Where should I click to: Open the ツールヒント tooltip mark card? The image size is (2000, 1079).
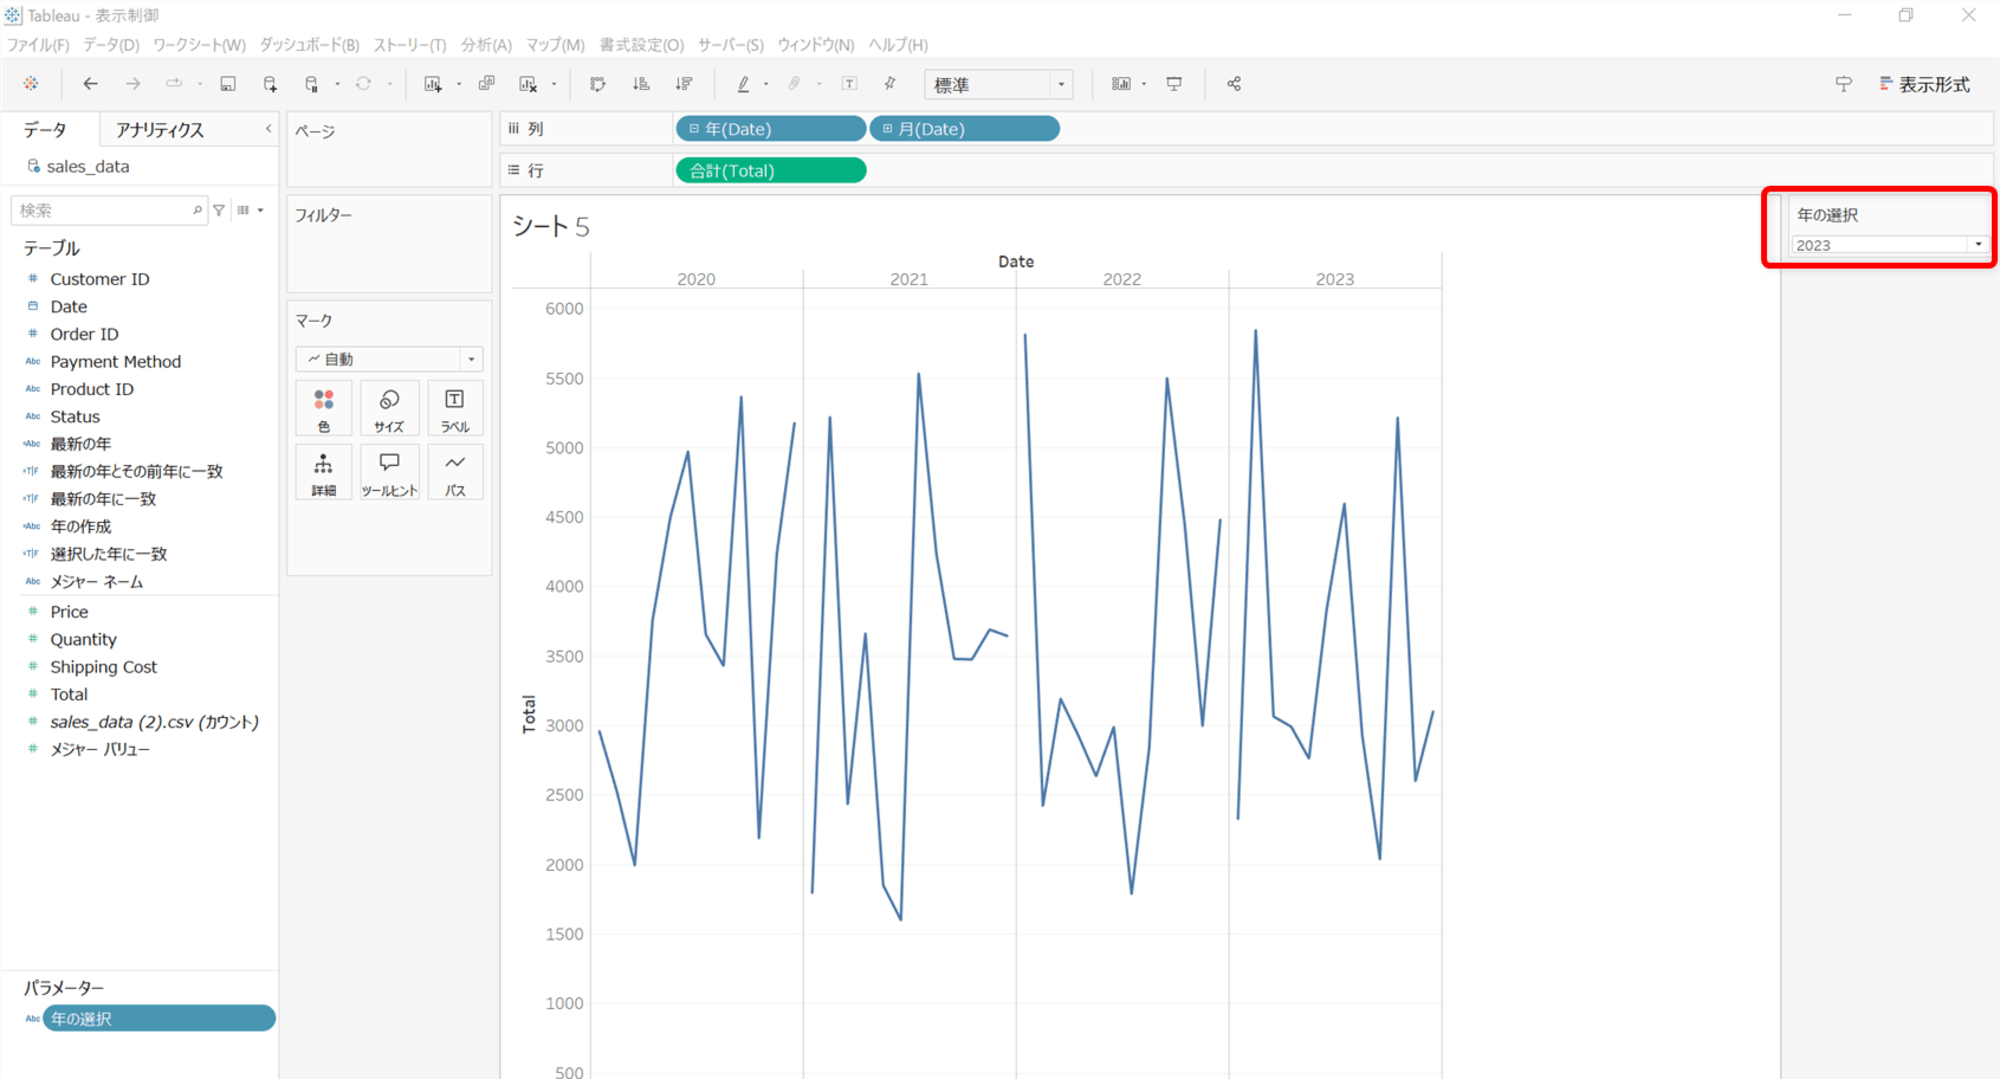[x=389, y=473]
